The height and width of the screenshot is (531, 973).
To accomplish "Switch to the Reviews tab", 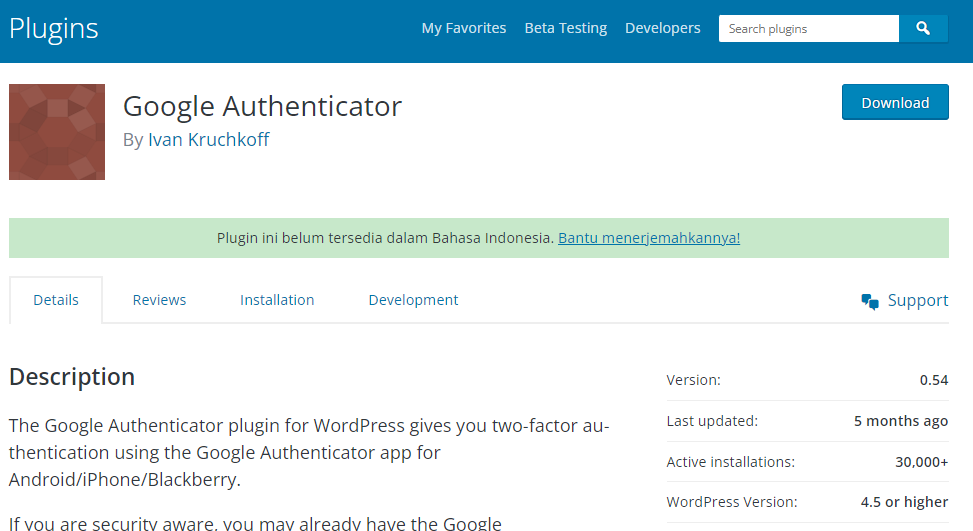I will pyautogui.click(x=159, y=300).
